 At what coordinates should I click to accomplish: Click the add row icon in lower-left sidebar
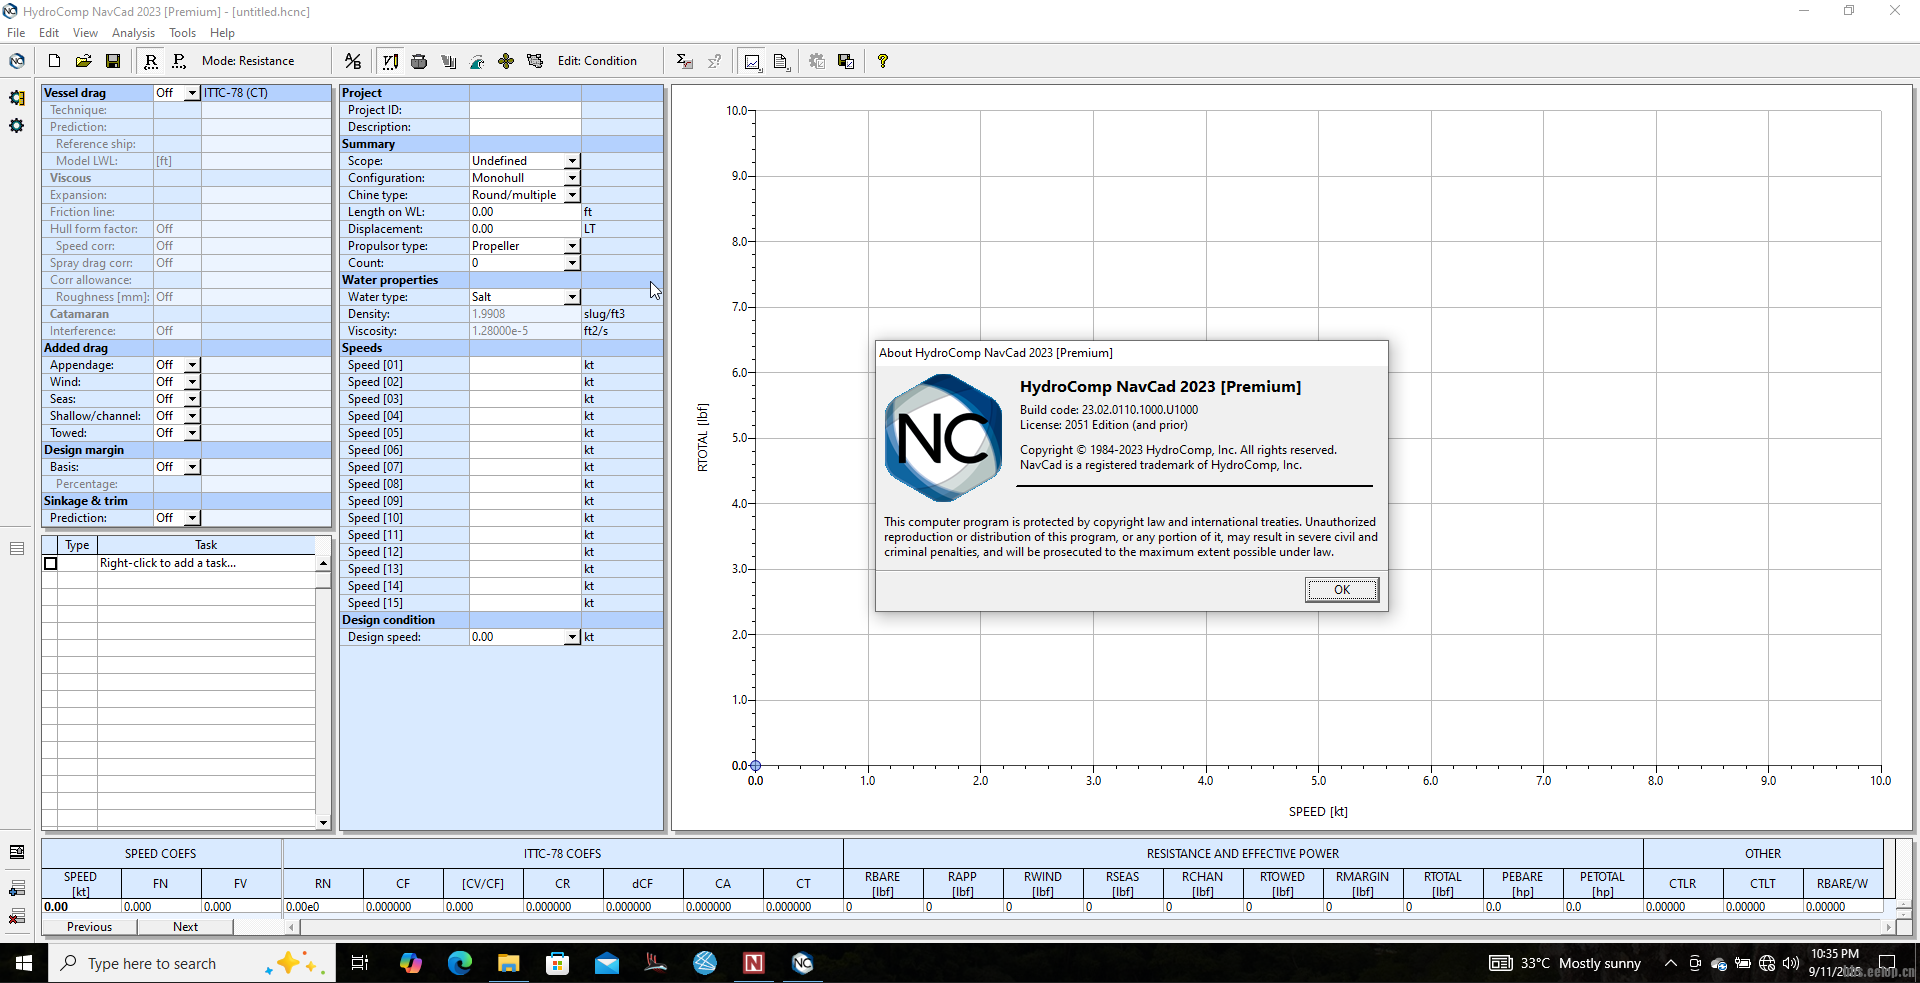pyautogui.click(x=17, y=888)
